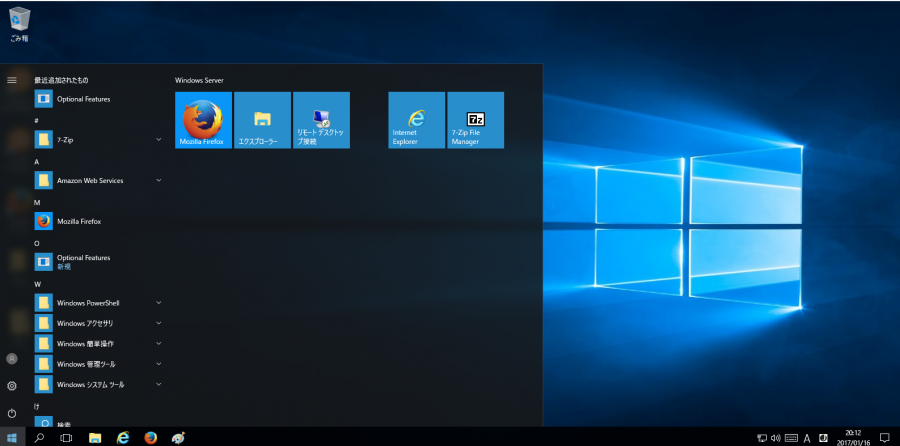Launch Internet Explorer from the taskbar
This screenshot has width=900, height=446.
[123, 438]
